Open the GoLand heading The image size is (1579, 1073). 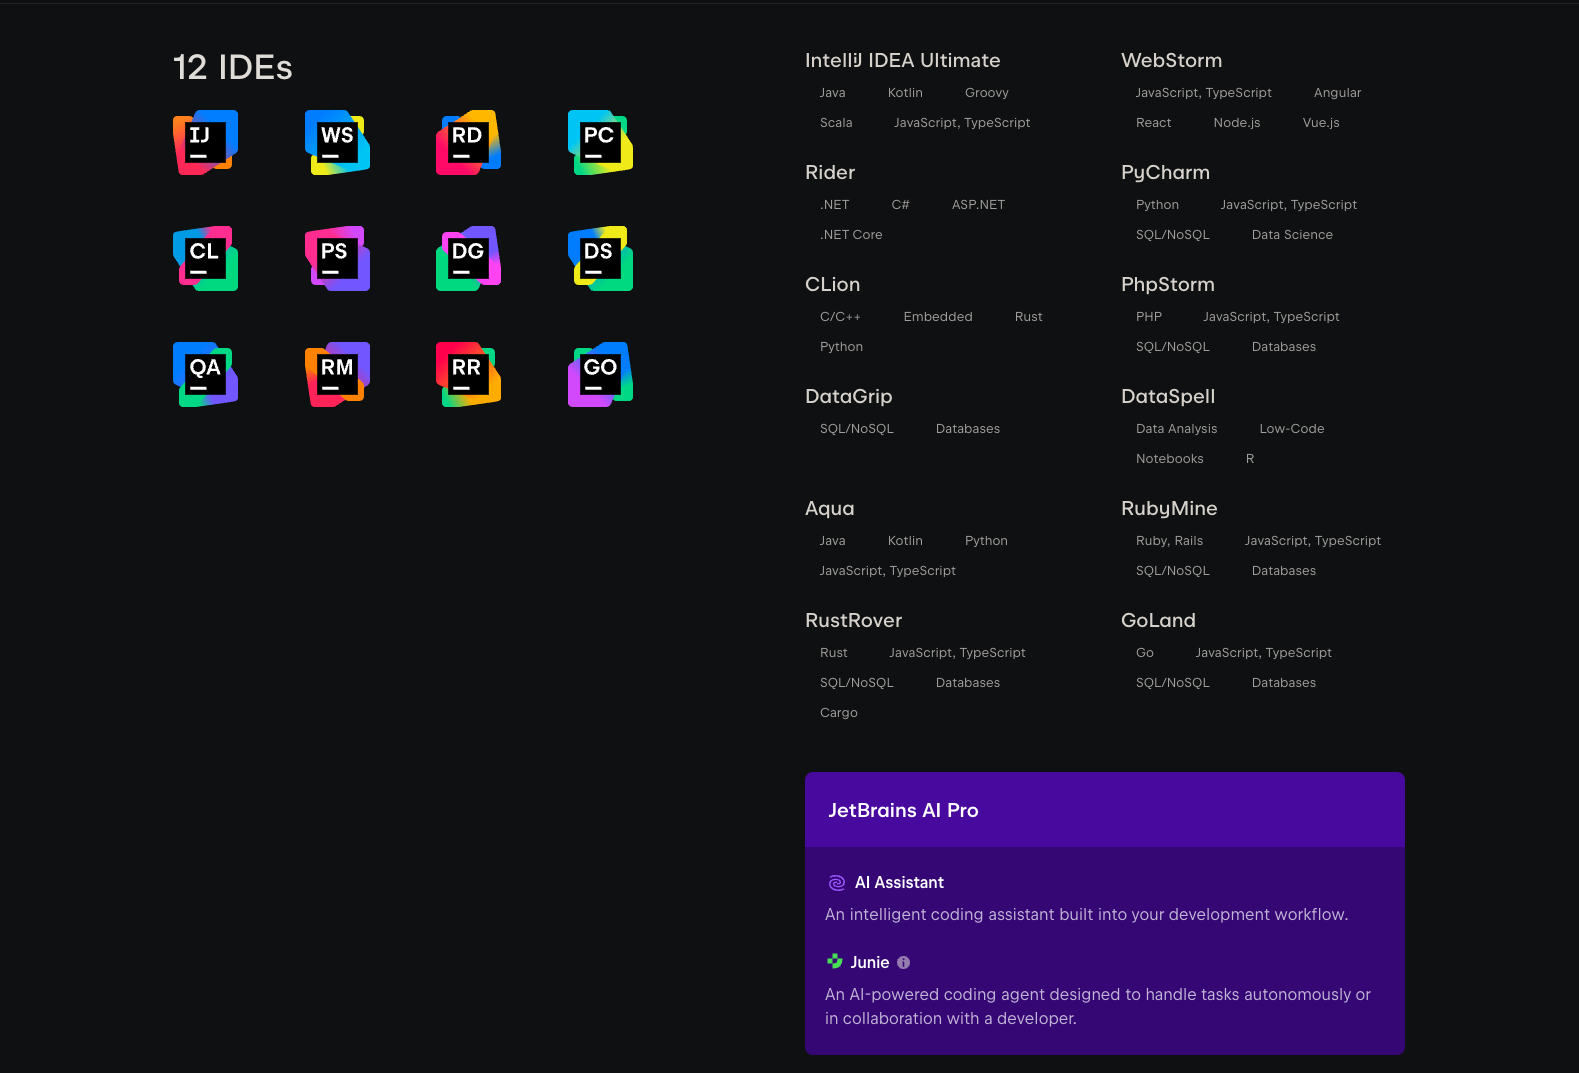pos(1158,620)
